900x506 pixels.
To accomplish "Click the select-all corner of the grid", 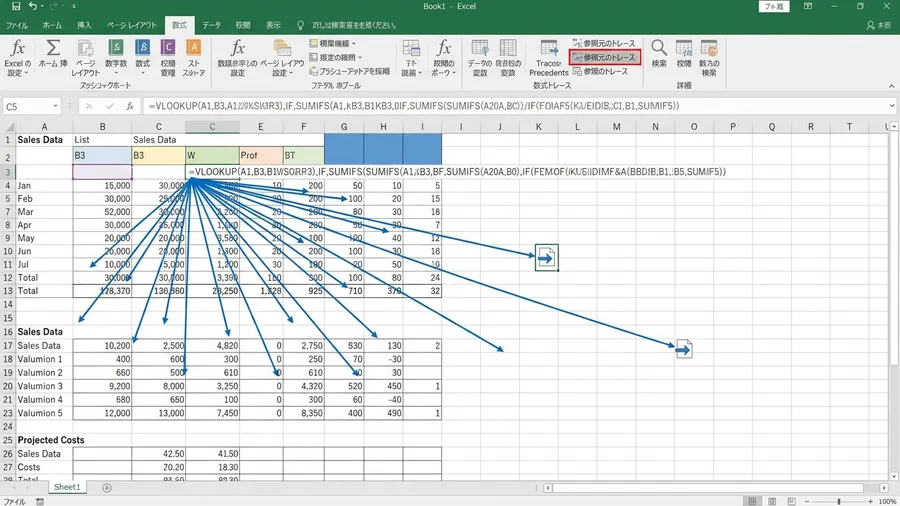I will pos(8,127).
